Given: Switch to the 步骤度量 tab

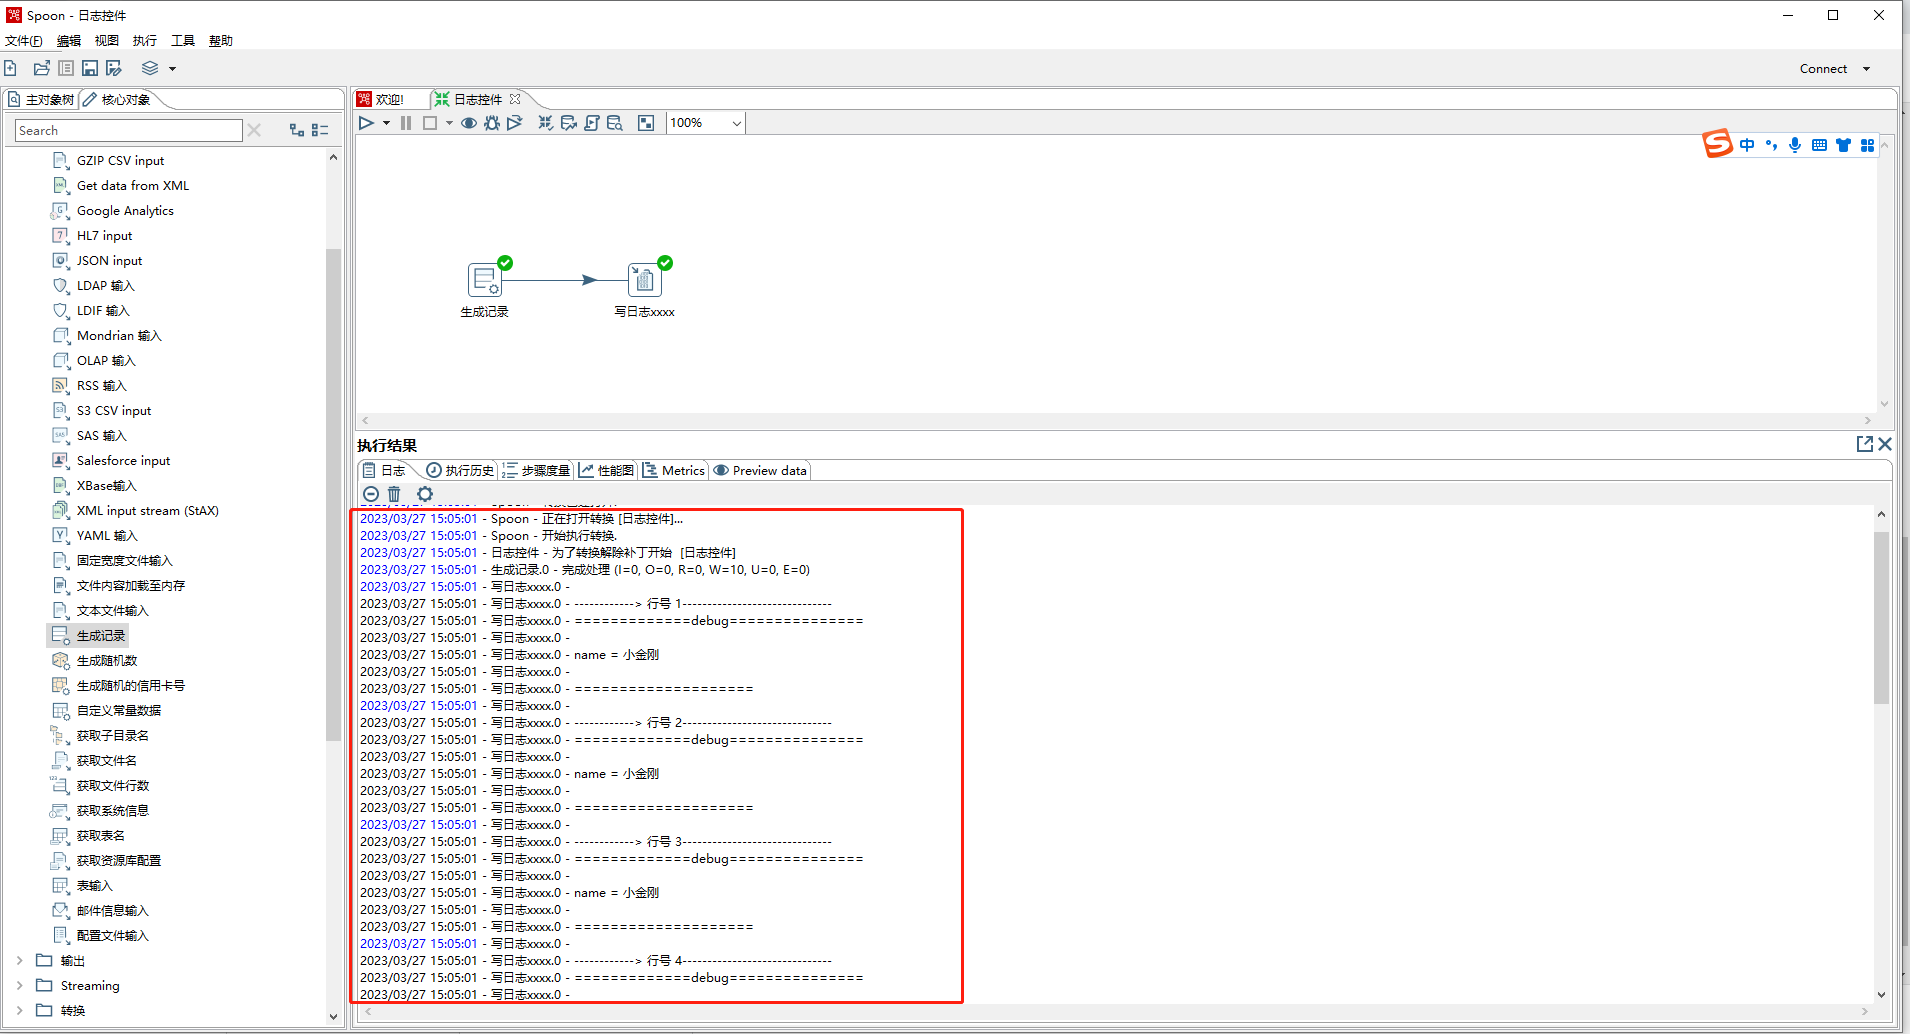Looking at the screenshot, I should [537, 470].
